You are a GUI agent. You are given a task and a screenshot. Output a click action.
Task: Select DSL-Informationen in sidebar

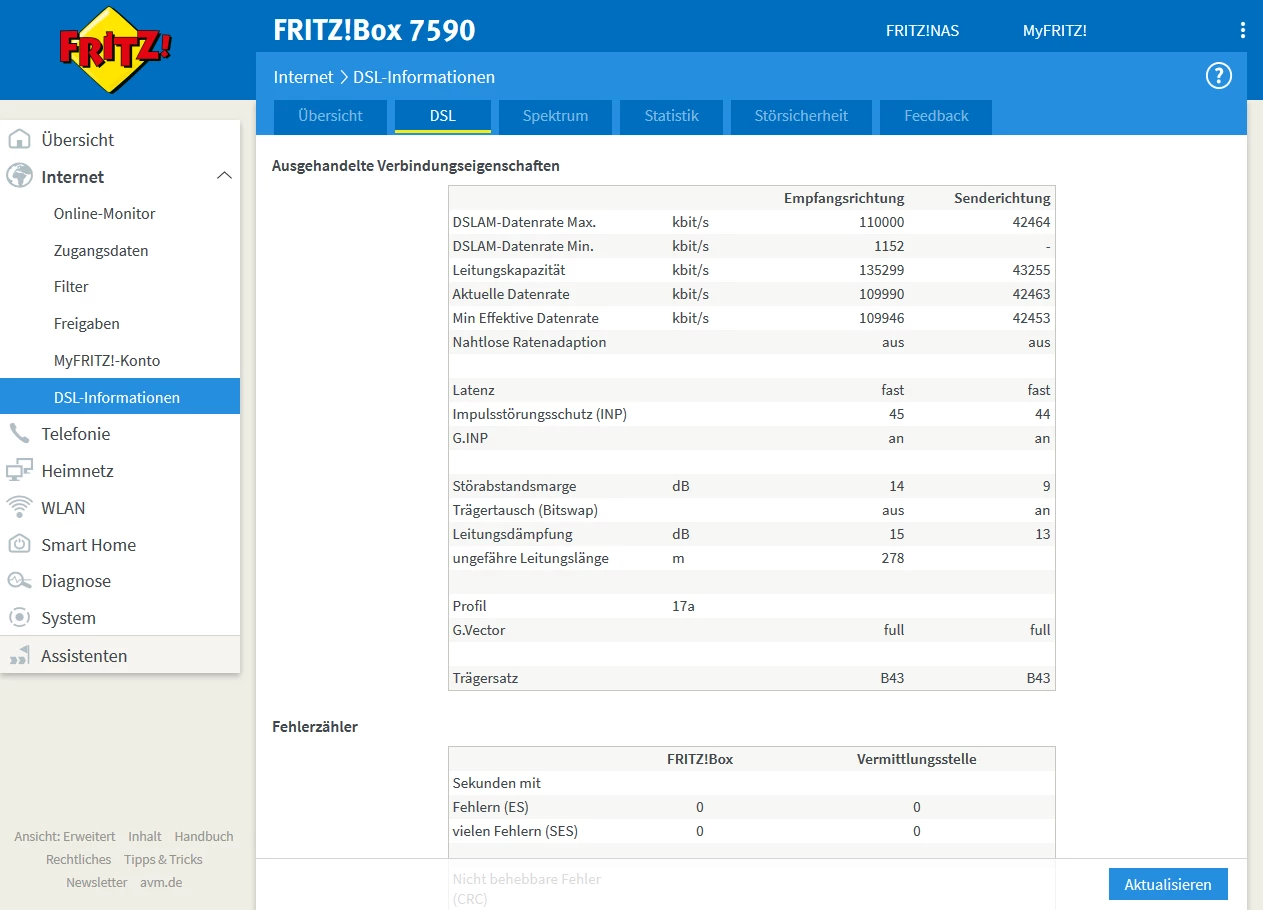point(120,397)
